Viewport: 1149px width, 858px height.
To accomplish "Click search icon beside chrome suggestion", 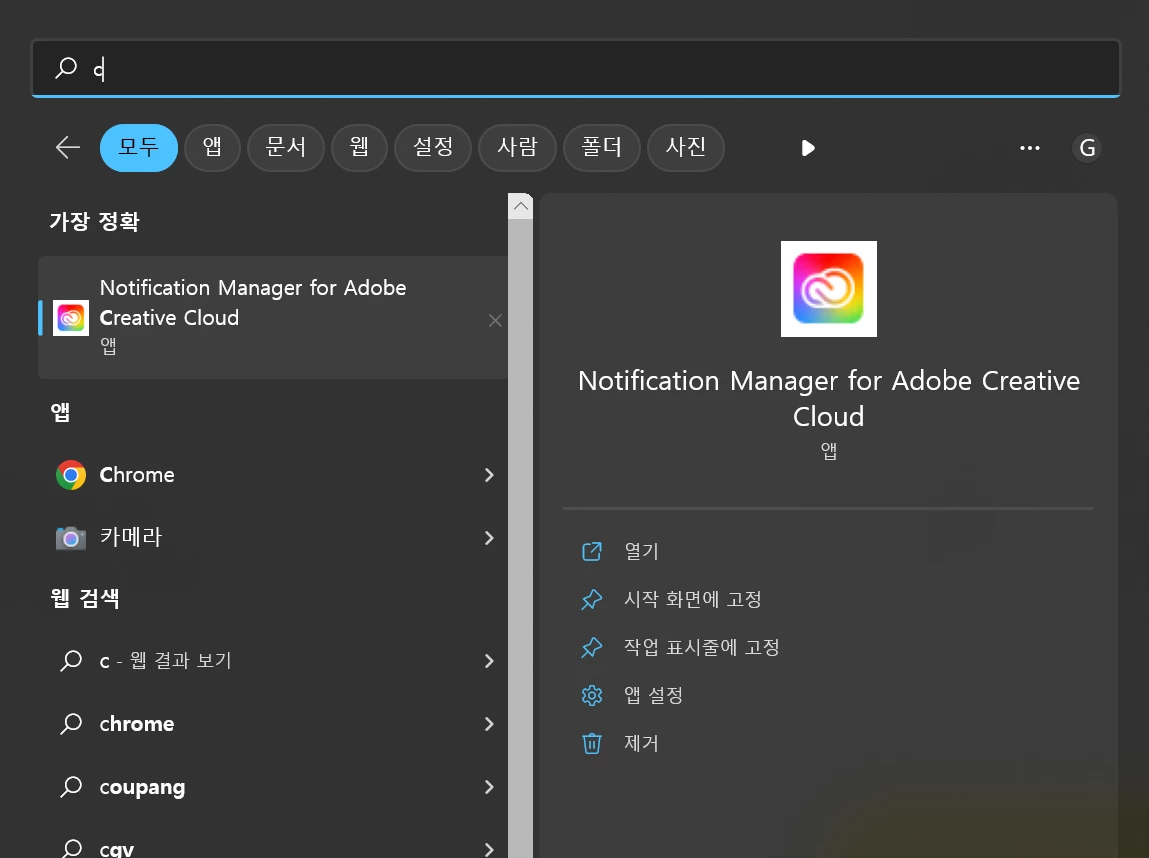I will [71, 724].
